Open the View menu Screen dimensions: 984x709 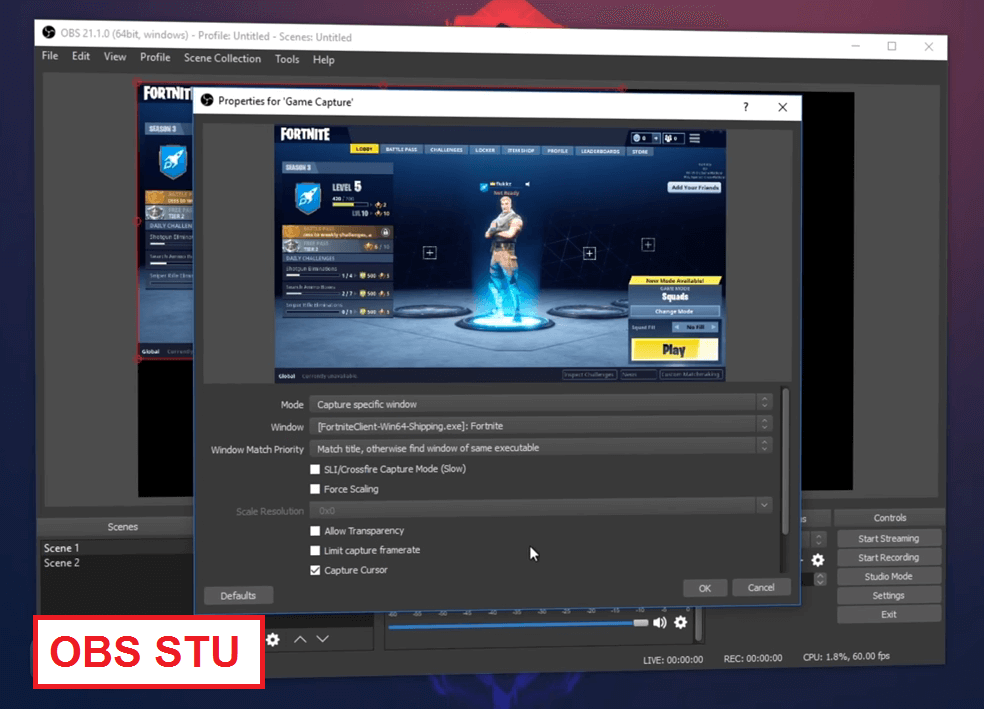pos(115,56)
